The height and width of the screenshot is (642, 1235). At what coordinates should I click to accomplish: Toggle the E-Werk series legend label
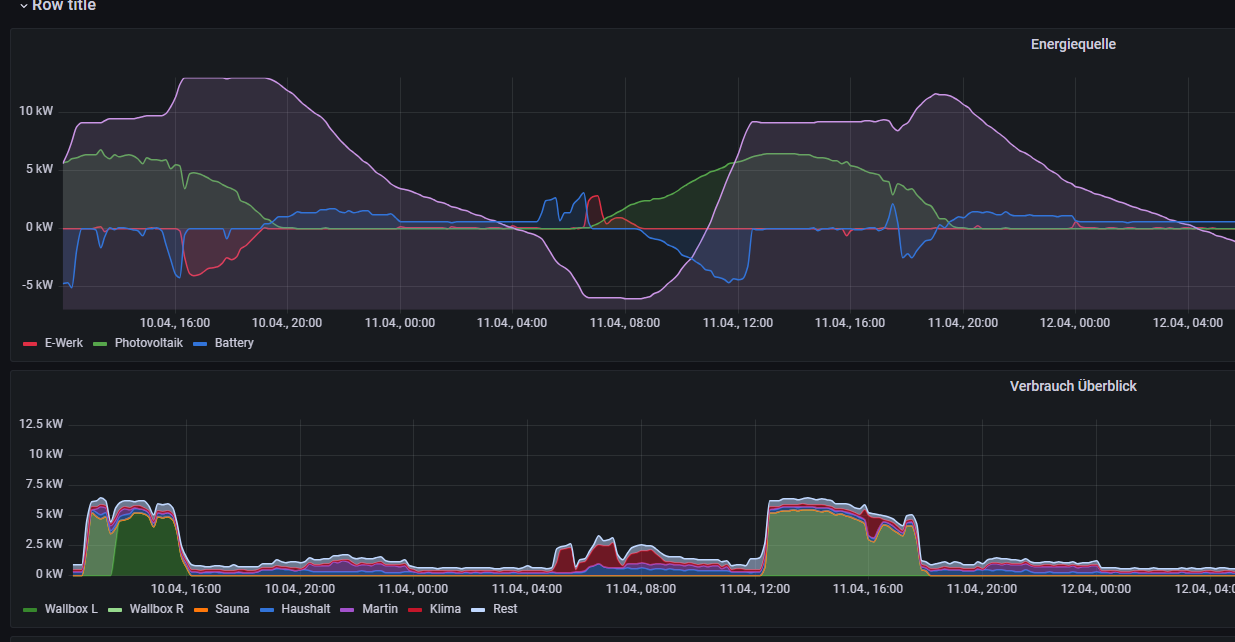[x=64, y=343]
